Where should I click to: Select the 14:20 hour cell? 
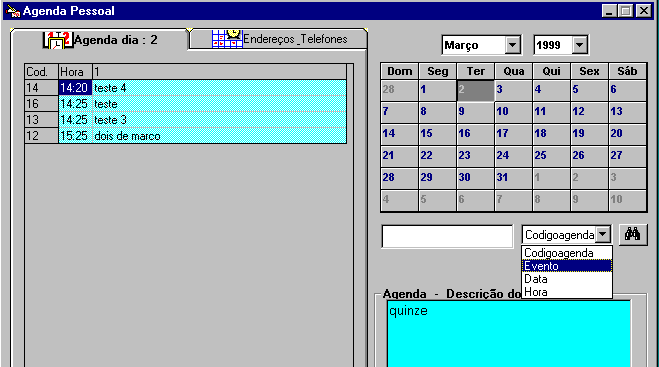(75, 88)
